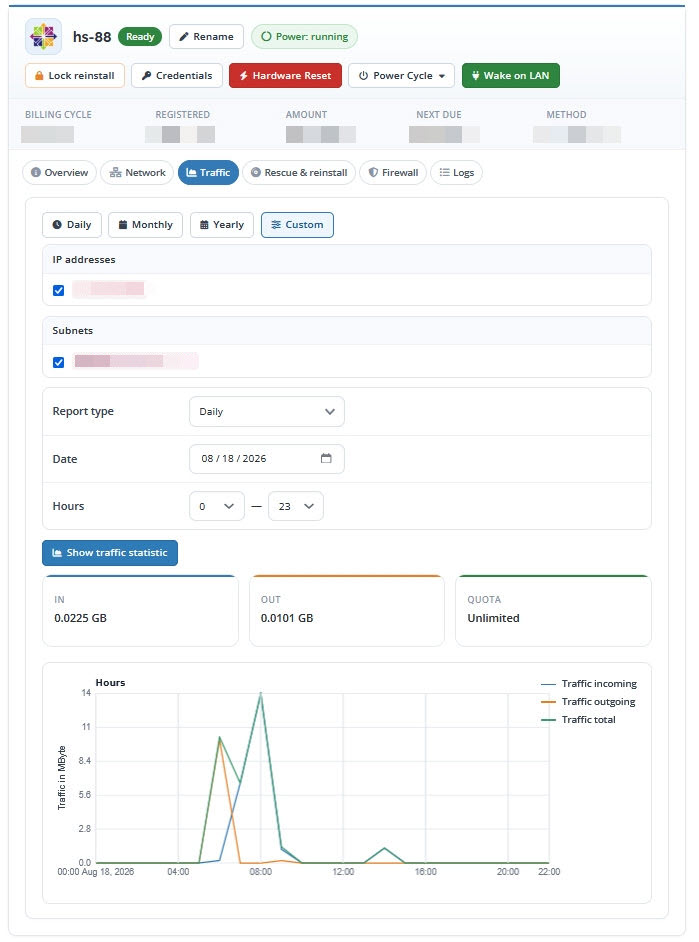
Task: Click chart icon on Show traffic statistic
Action: [57, 553]
